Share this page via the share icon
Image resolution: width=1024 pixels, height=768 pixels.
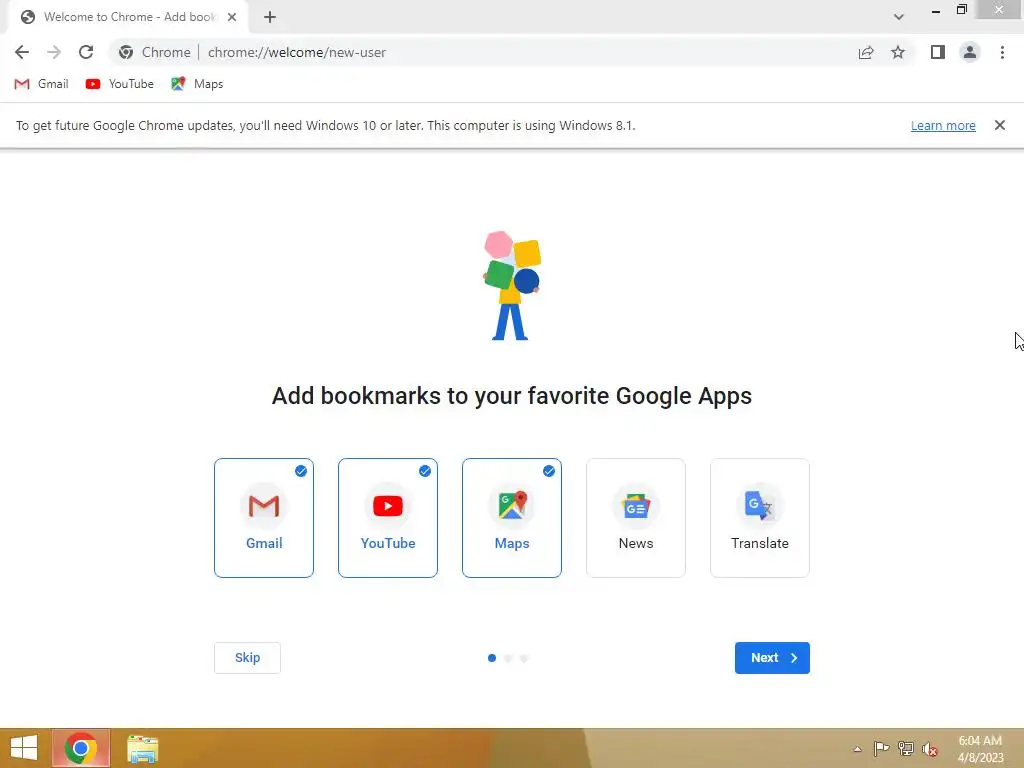[x=866, y=52]
